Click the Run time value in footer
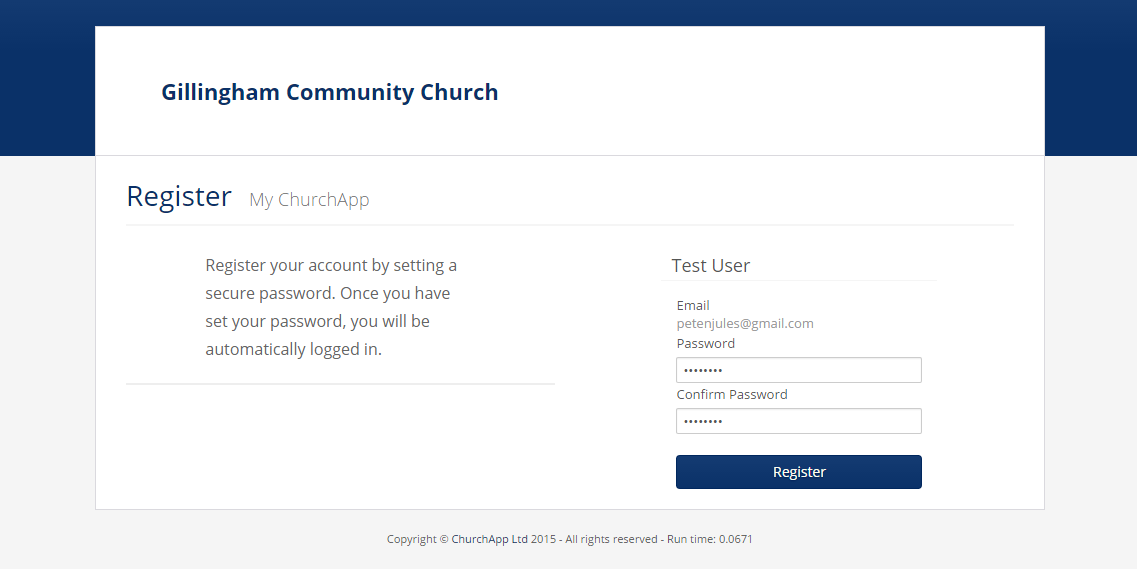Screen dimensions: 1137x569 point(735,539)
